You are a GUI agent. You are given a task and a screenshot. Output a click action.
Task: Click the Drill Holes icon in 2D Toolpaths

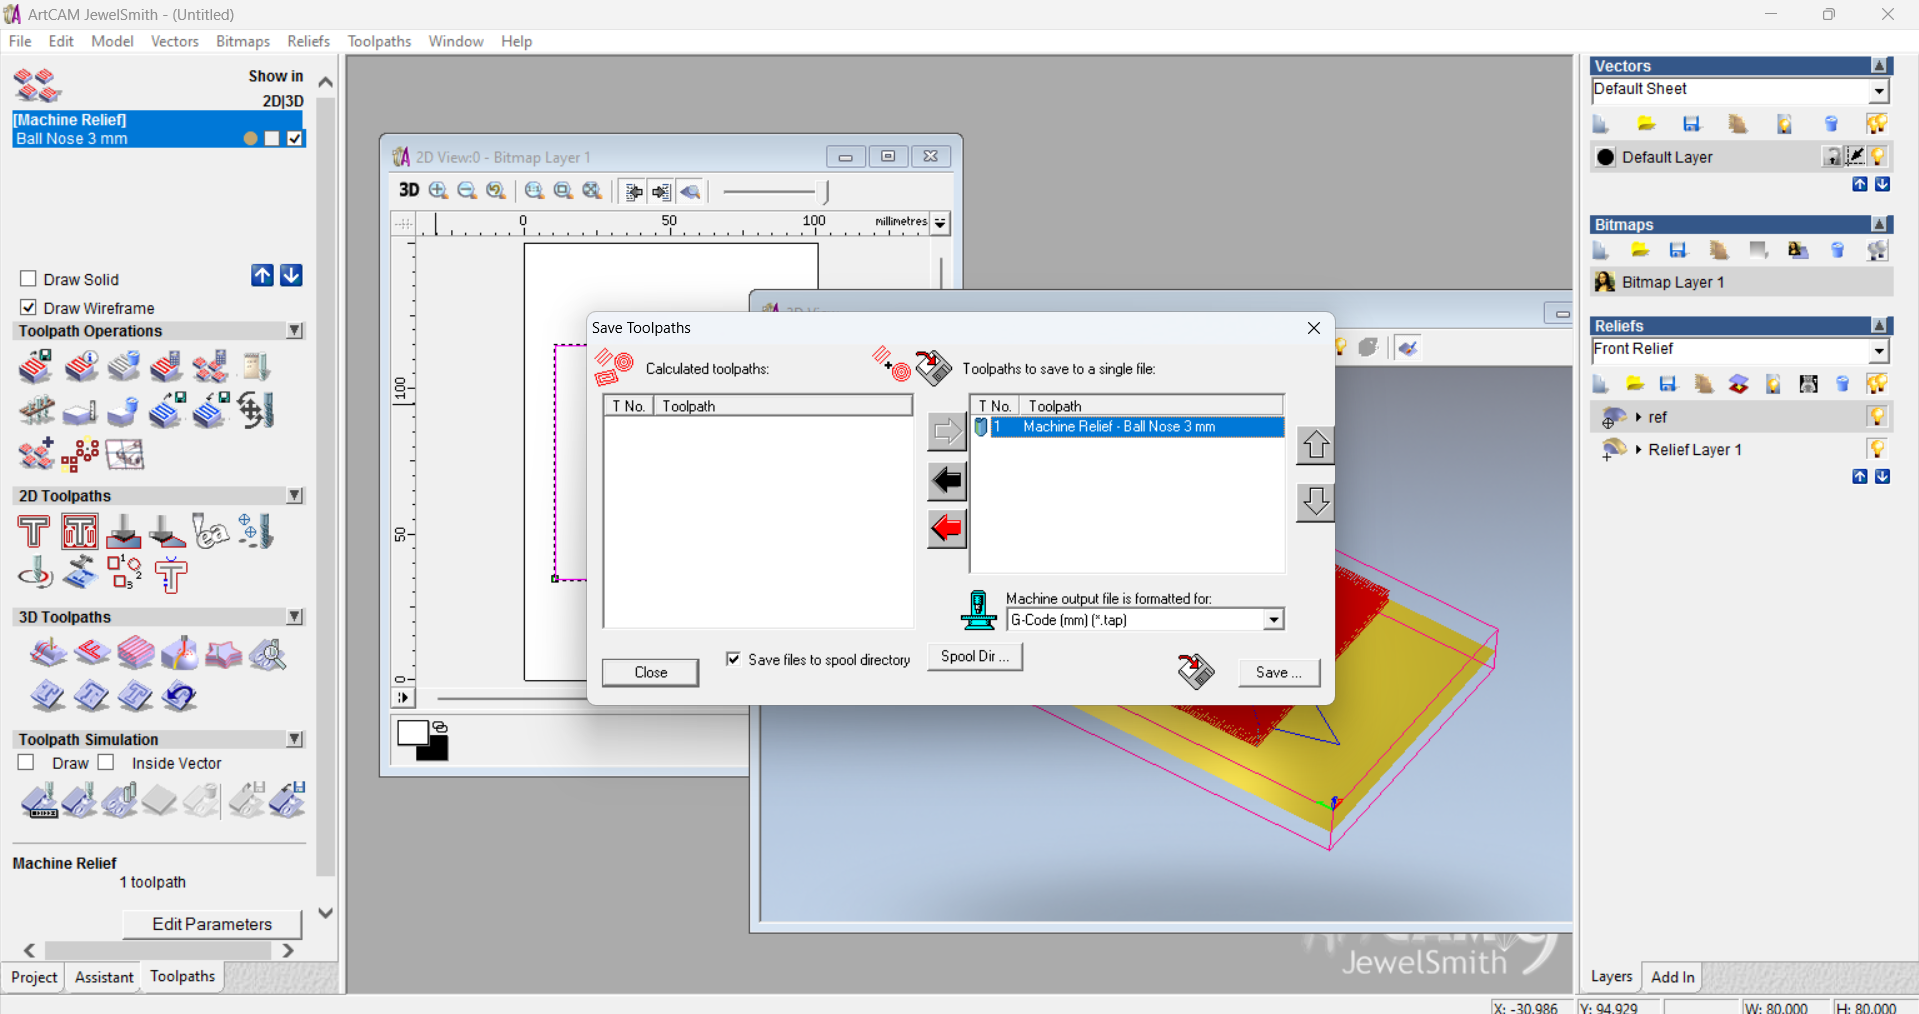point(254,531)
